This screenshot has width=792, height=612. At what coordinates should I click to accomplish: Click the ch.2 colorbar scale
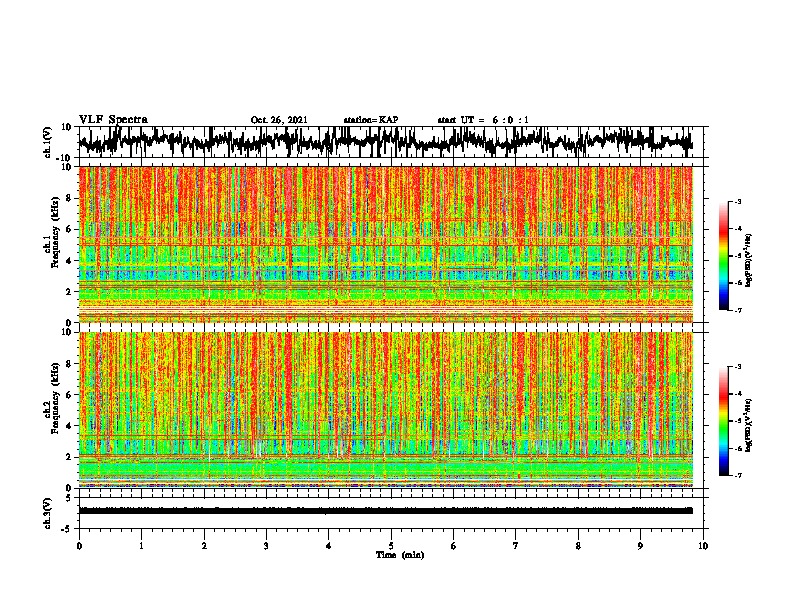pyautogui.click(x=723, y=421)
